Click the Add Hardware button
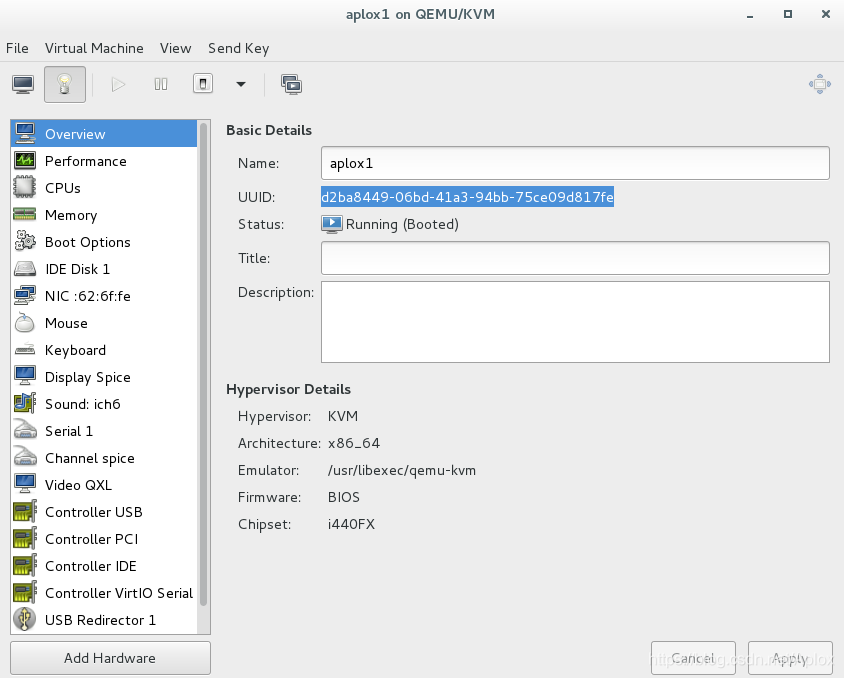This screenshot has width=844, height=678. pyautogui.click(x=110, y=658)
